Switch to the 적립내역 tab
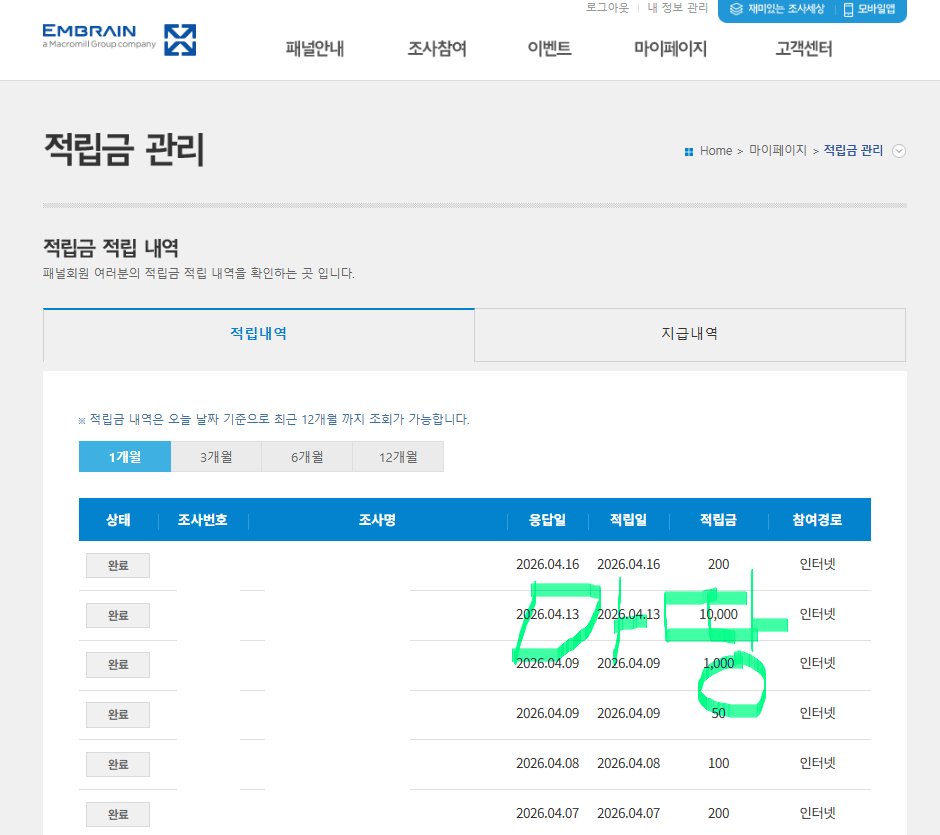Viewport: 940px width, 835px height. click(258, 334)
